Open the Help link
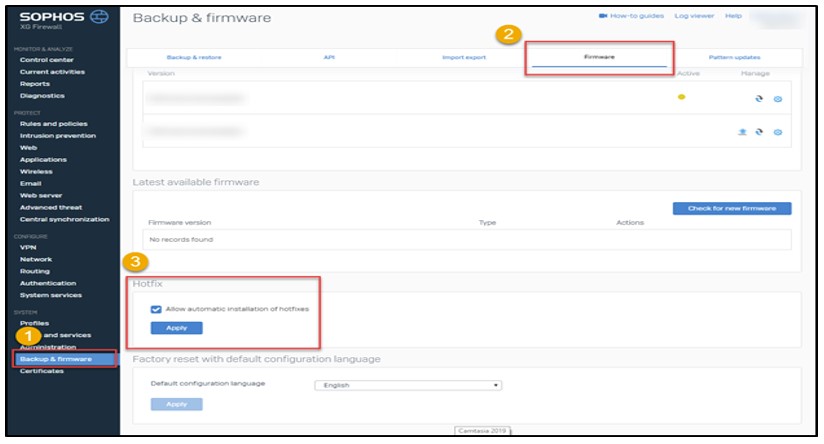Image resolution: width=824 pixels, height=444 pixels. coord(733,16)
